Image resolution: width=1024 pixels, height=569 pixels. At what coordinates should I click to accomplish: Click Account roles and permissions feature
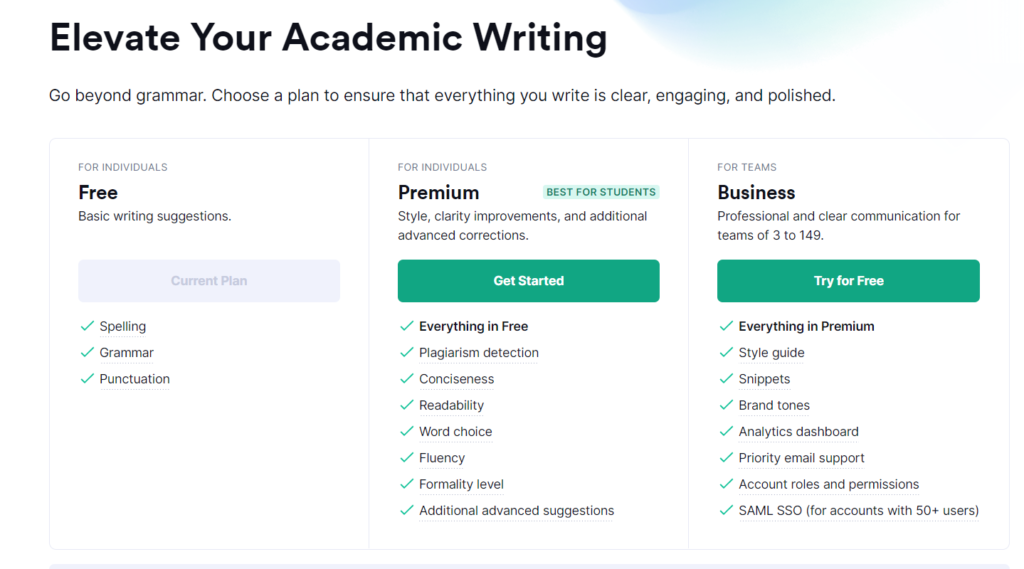829,484
